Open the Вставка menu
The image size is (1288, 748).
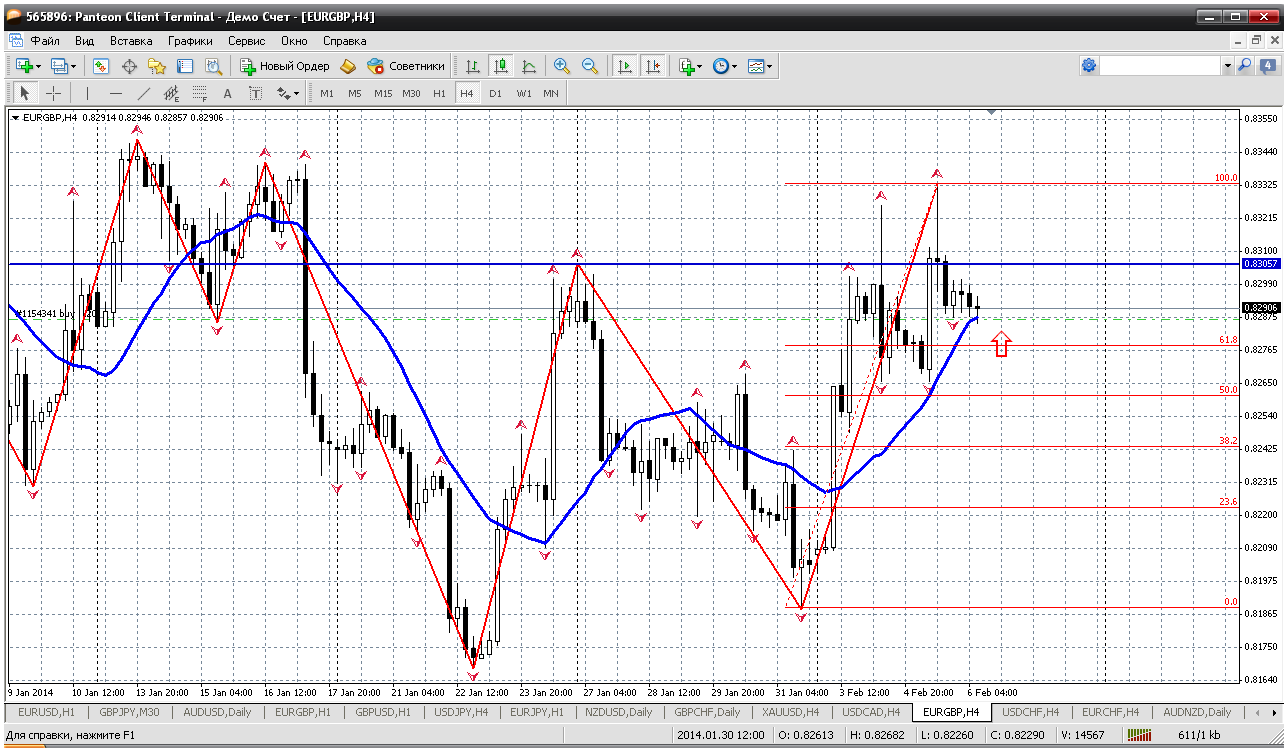point(131,41)
